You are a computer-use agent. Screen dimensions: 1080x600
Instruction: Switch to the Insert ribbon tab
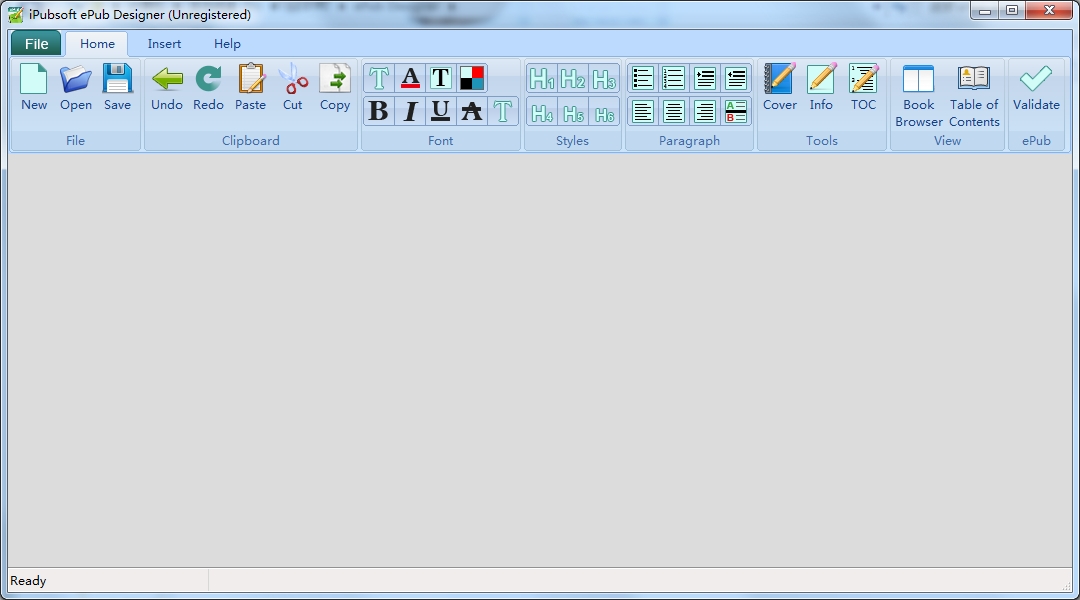[164, 44]
